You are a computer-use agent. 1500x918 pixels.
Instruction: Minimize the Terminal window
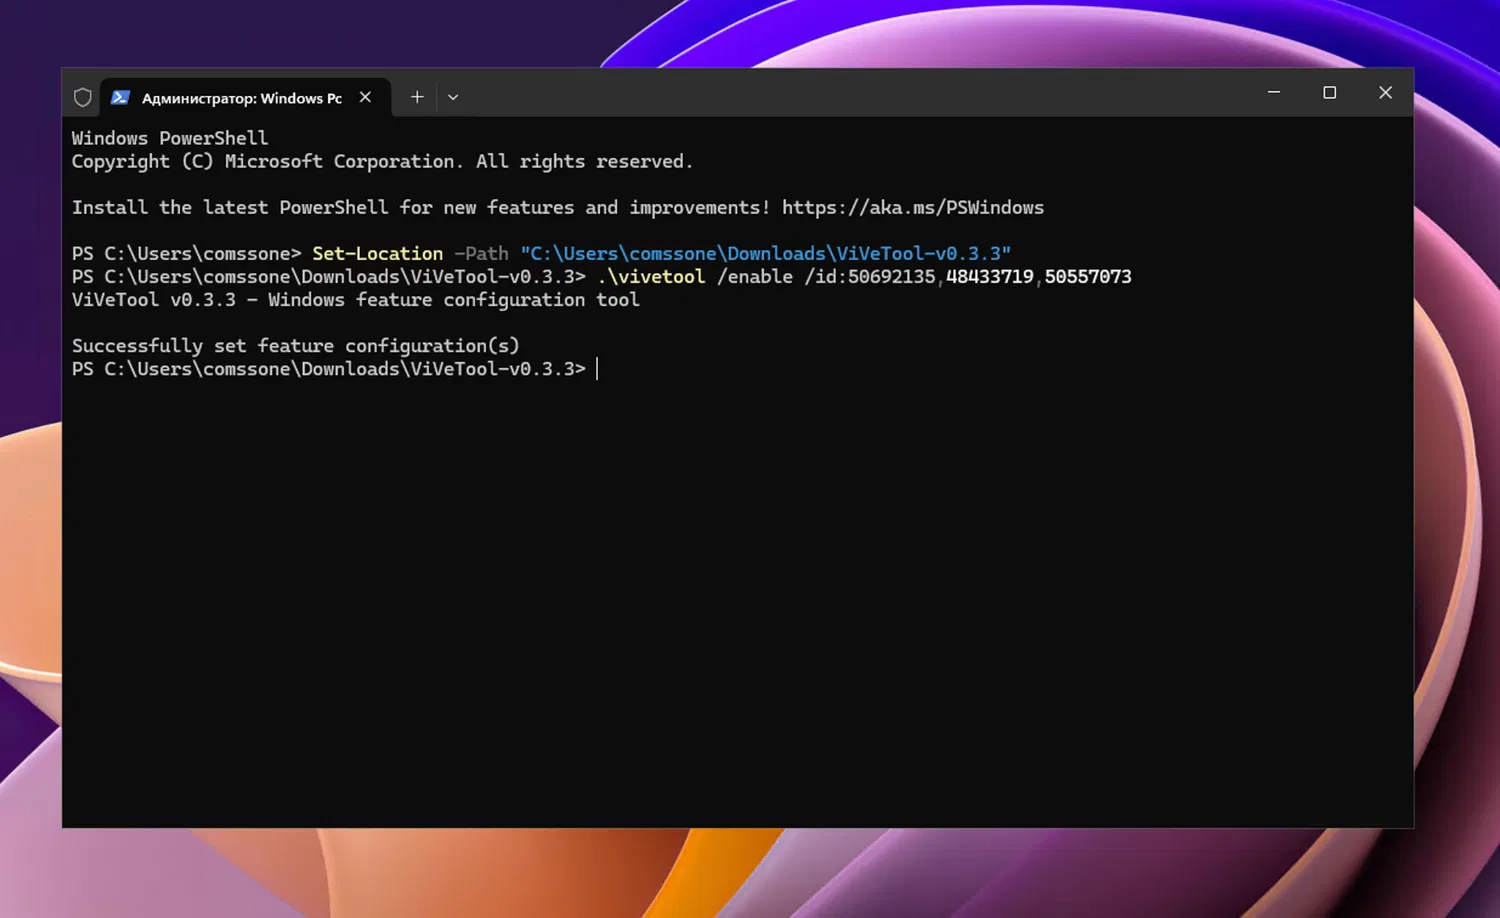point(1274,92)
